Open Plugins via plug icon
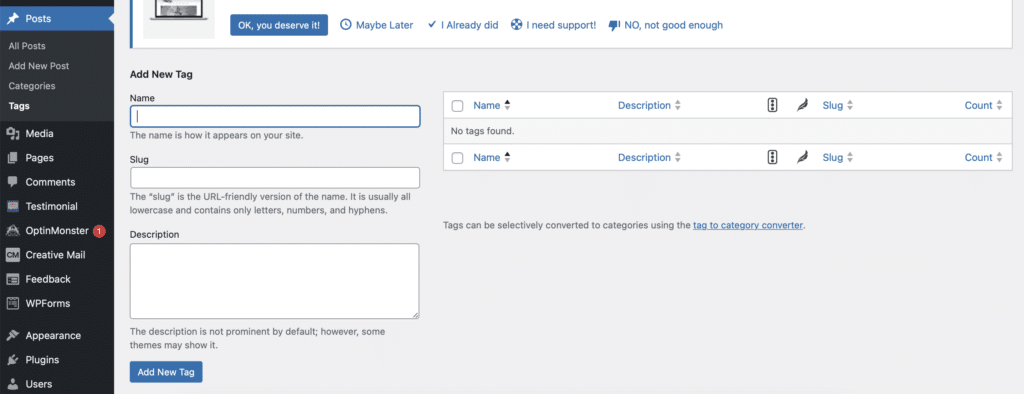Viewport: 1024px width, 394px height. (x=12, y=360)
